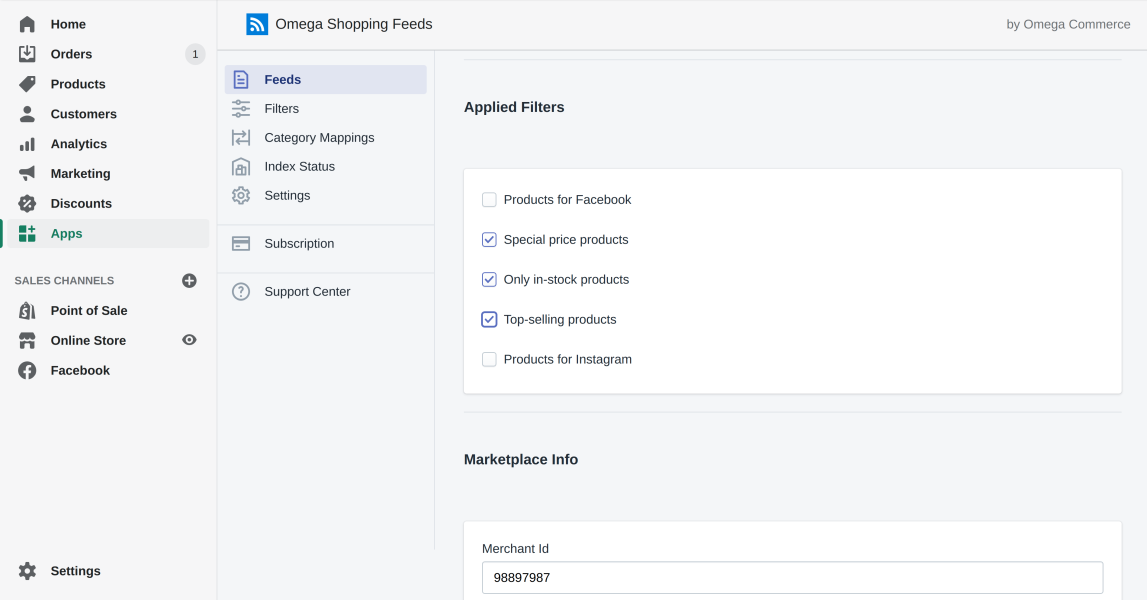Screen dimensions: 1147x600
Task: Click the 'Products for Facebook' label
Action: 567,200
